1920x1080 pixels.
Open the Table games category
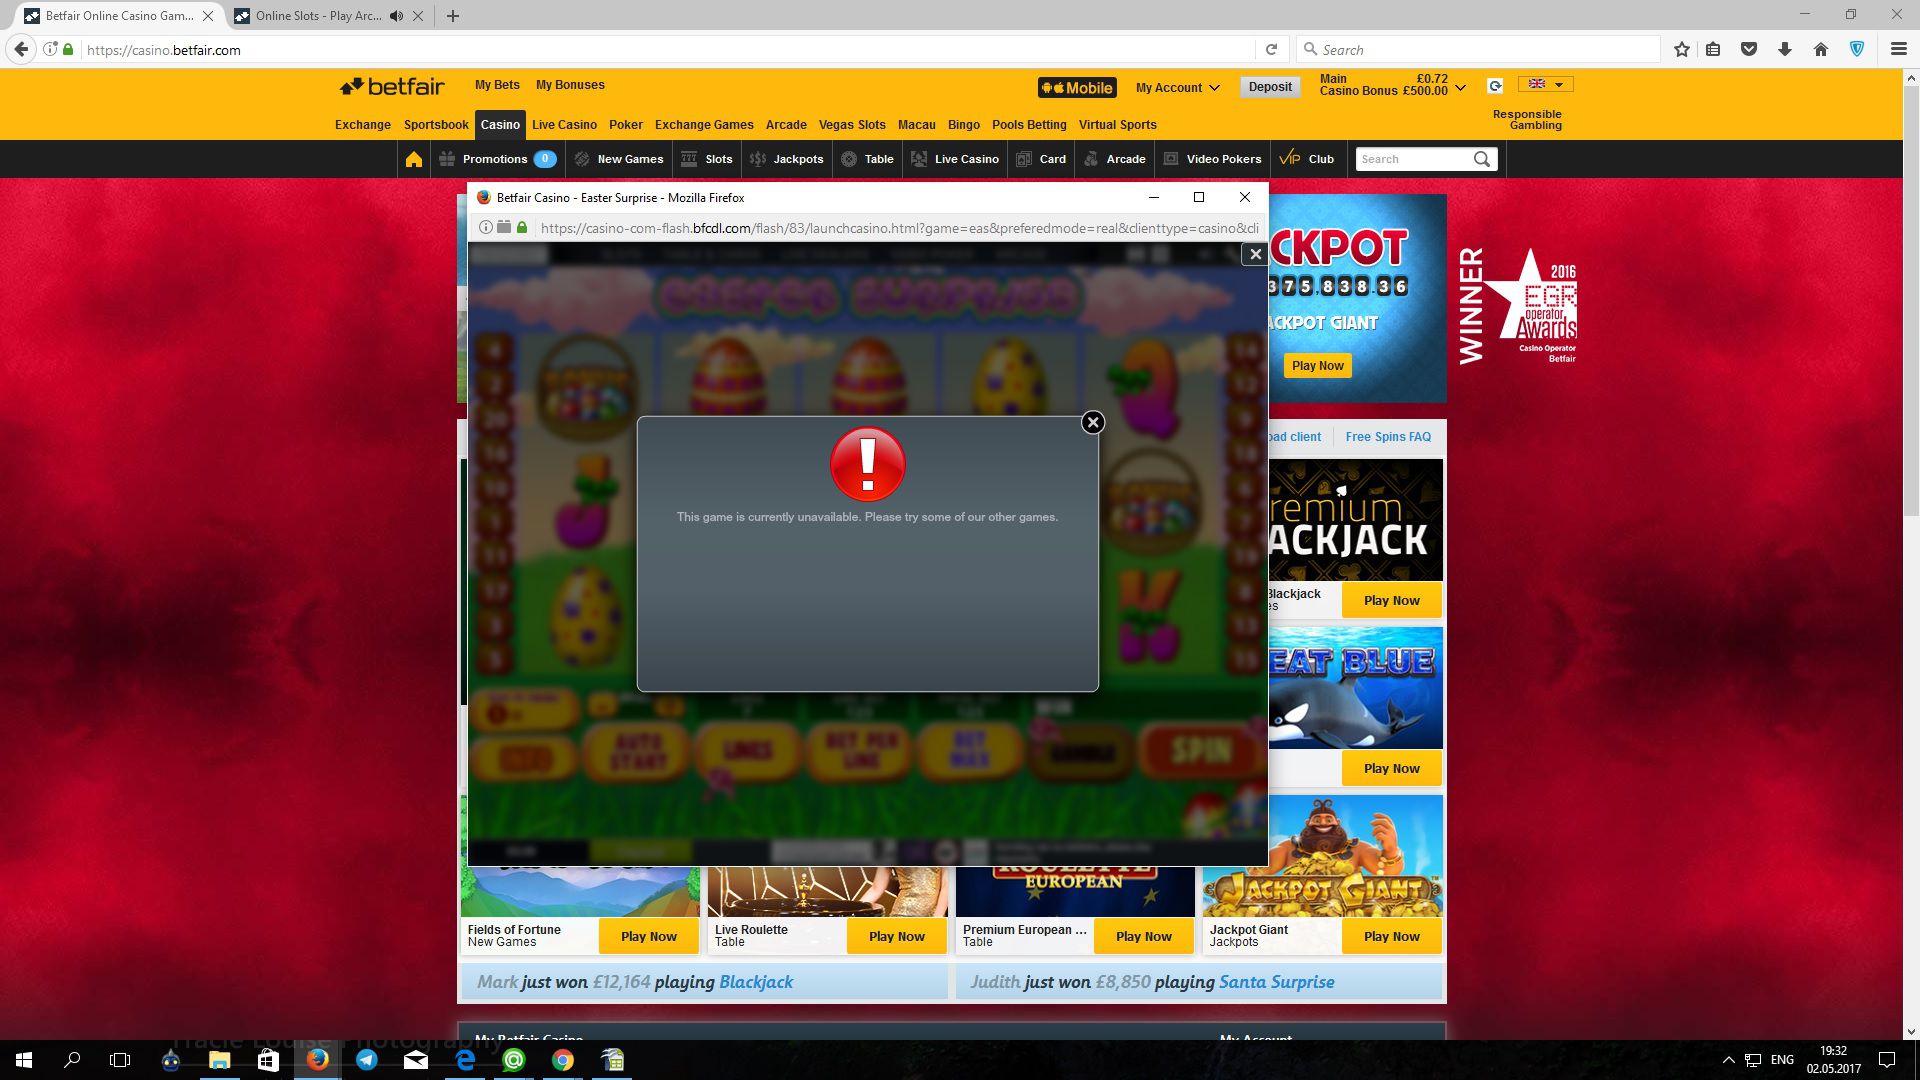[867, 159]
